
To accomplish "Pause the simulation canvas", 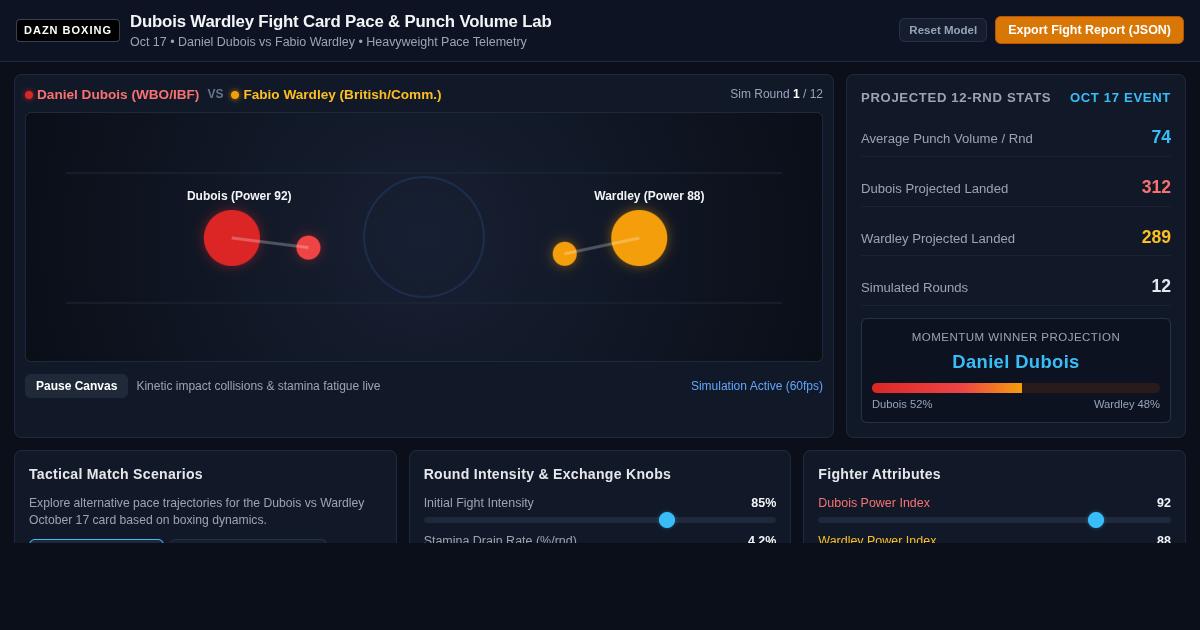I will [76, 386].
